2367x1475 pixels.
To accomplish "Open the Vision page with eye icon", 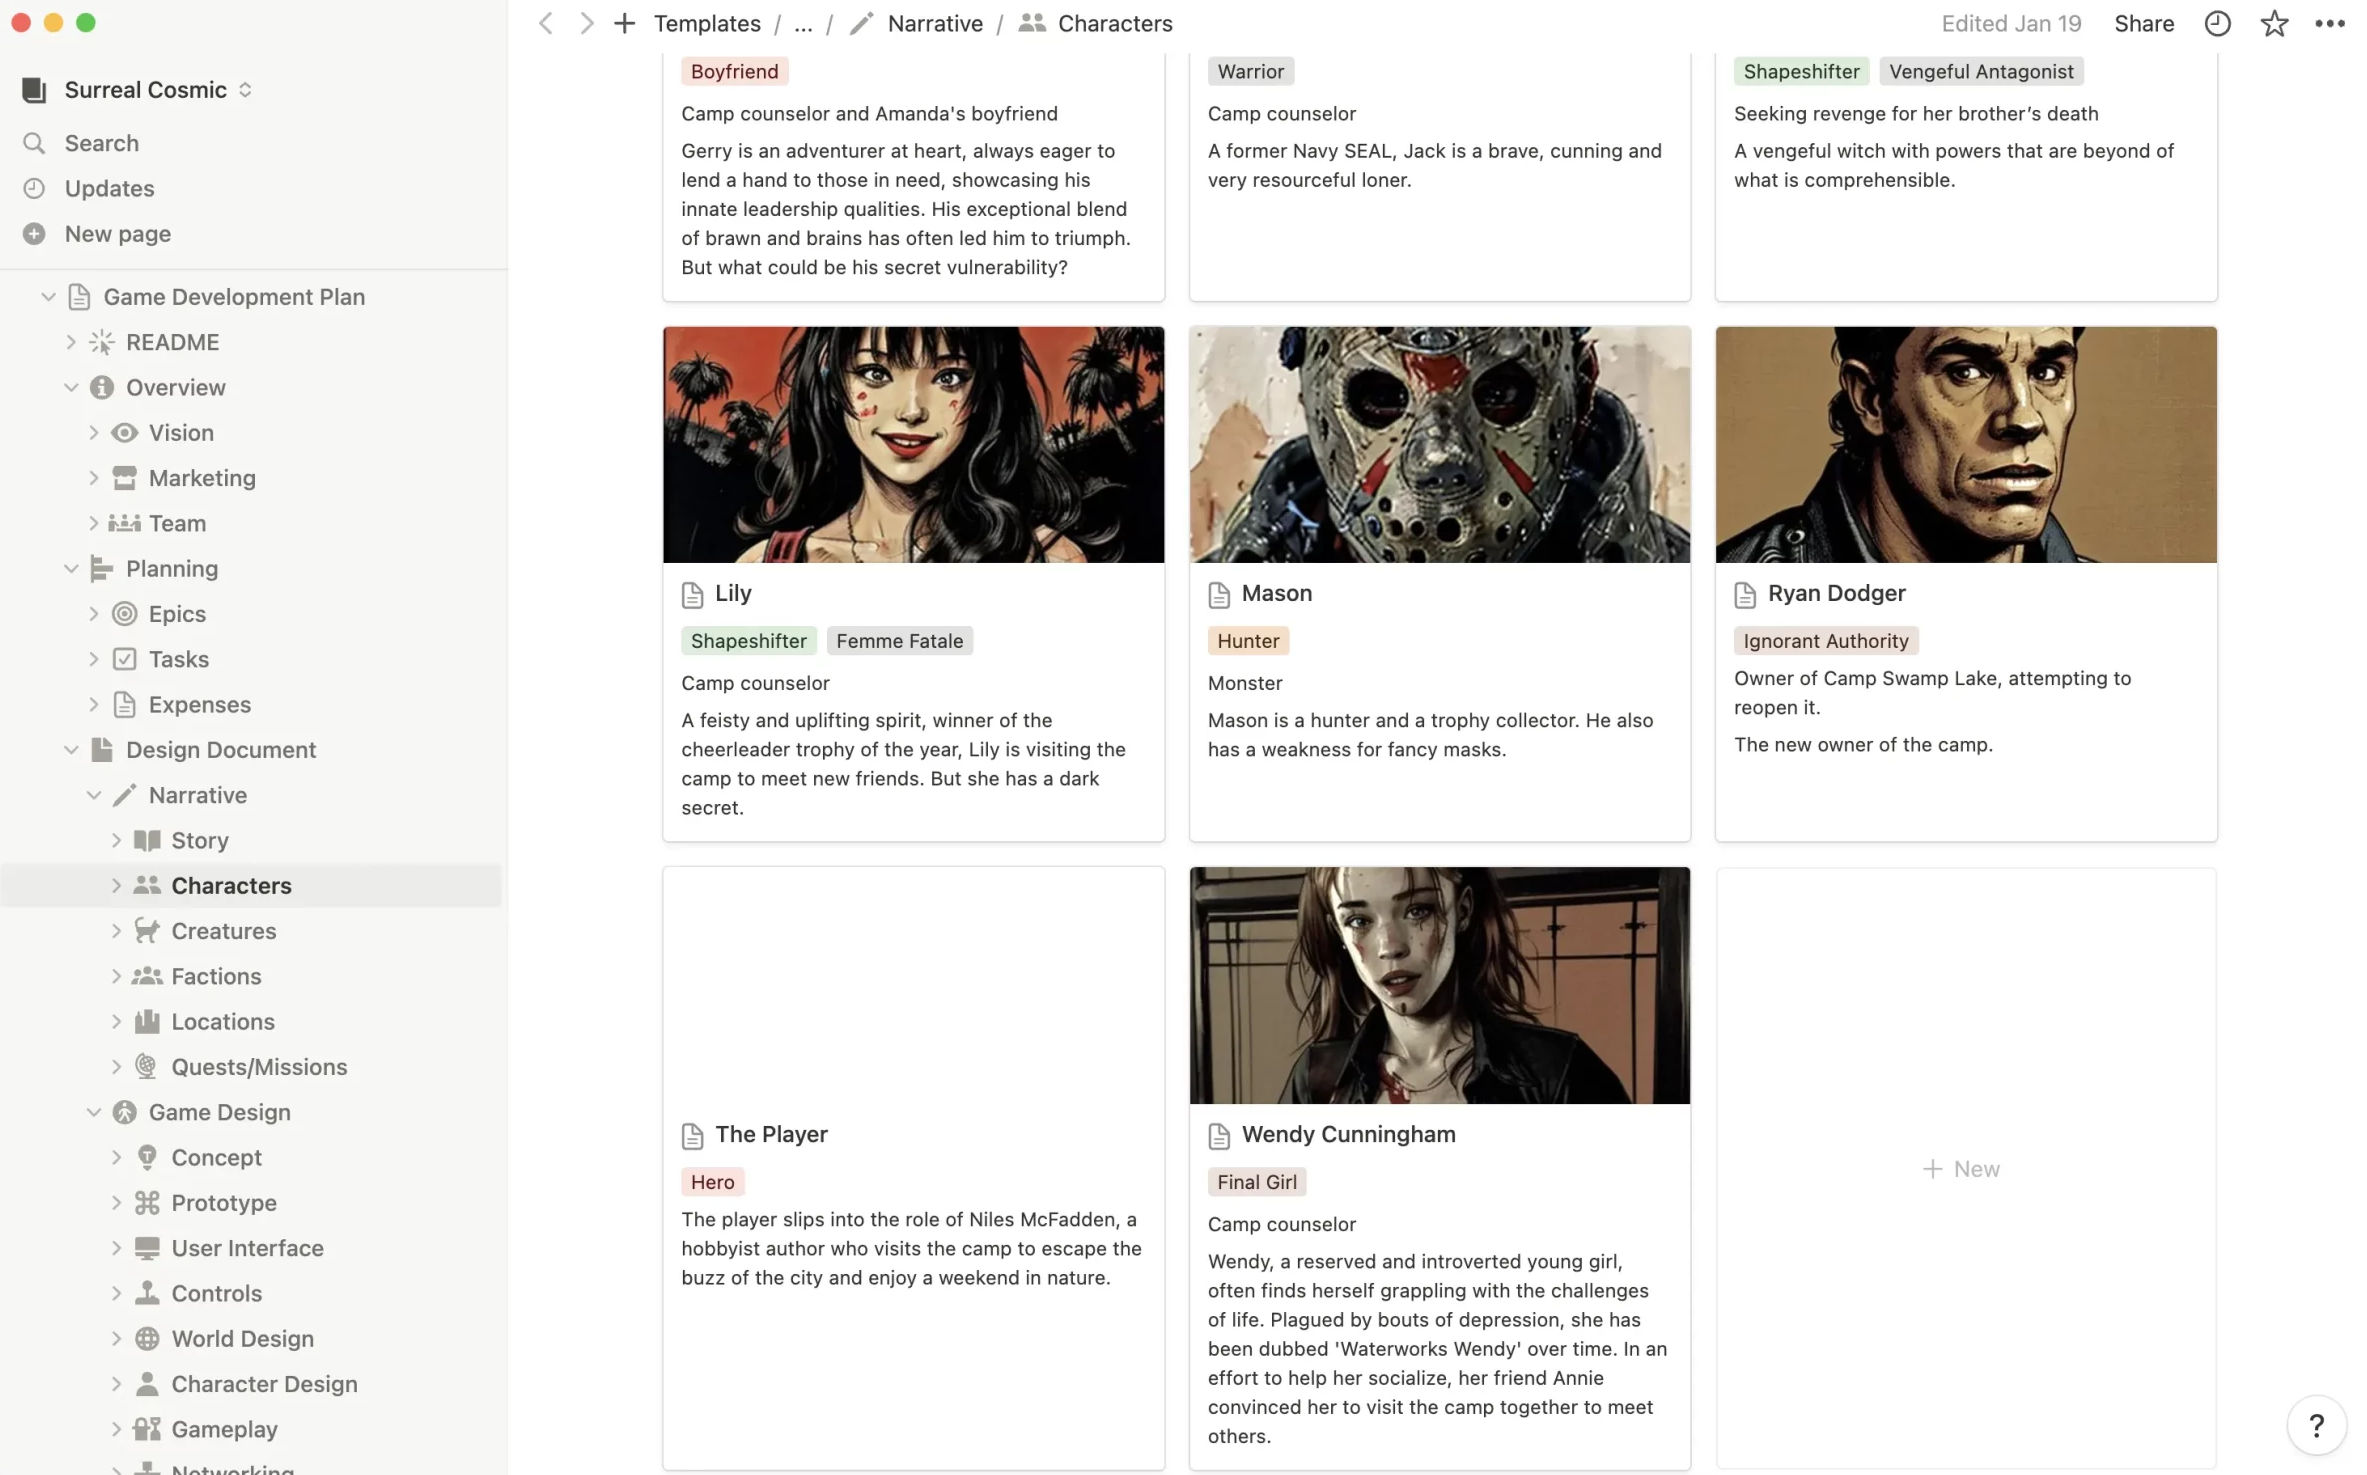I will pyautogui.click(x=180, y=433).
